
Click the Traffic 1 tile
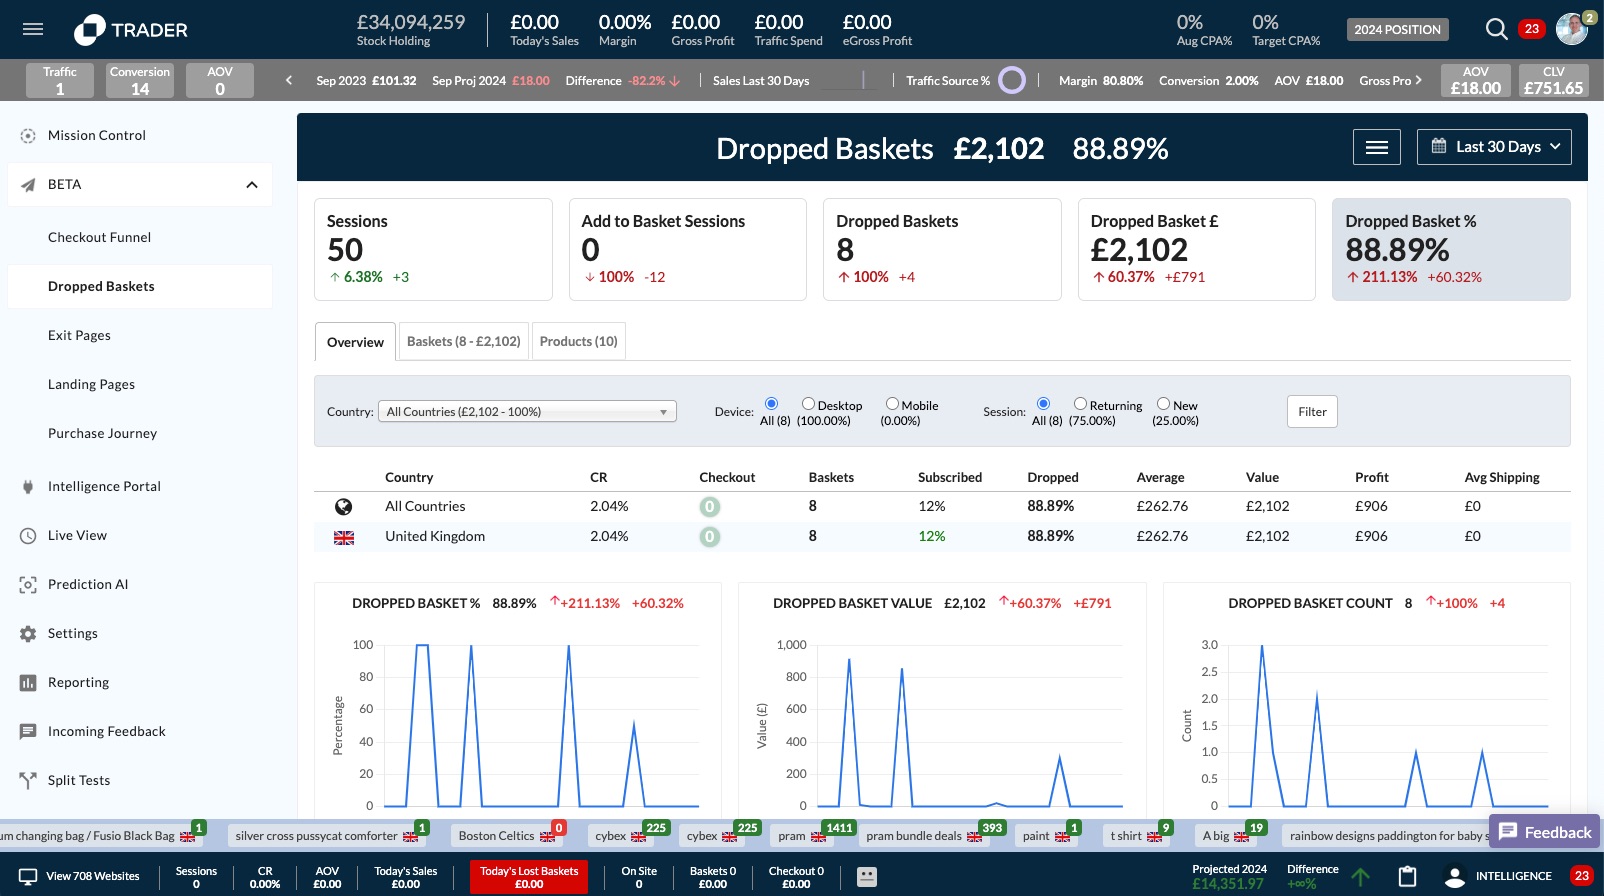tap(60, 80)
